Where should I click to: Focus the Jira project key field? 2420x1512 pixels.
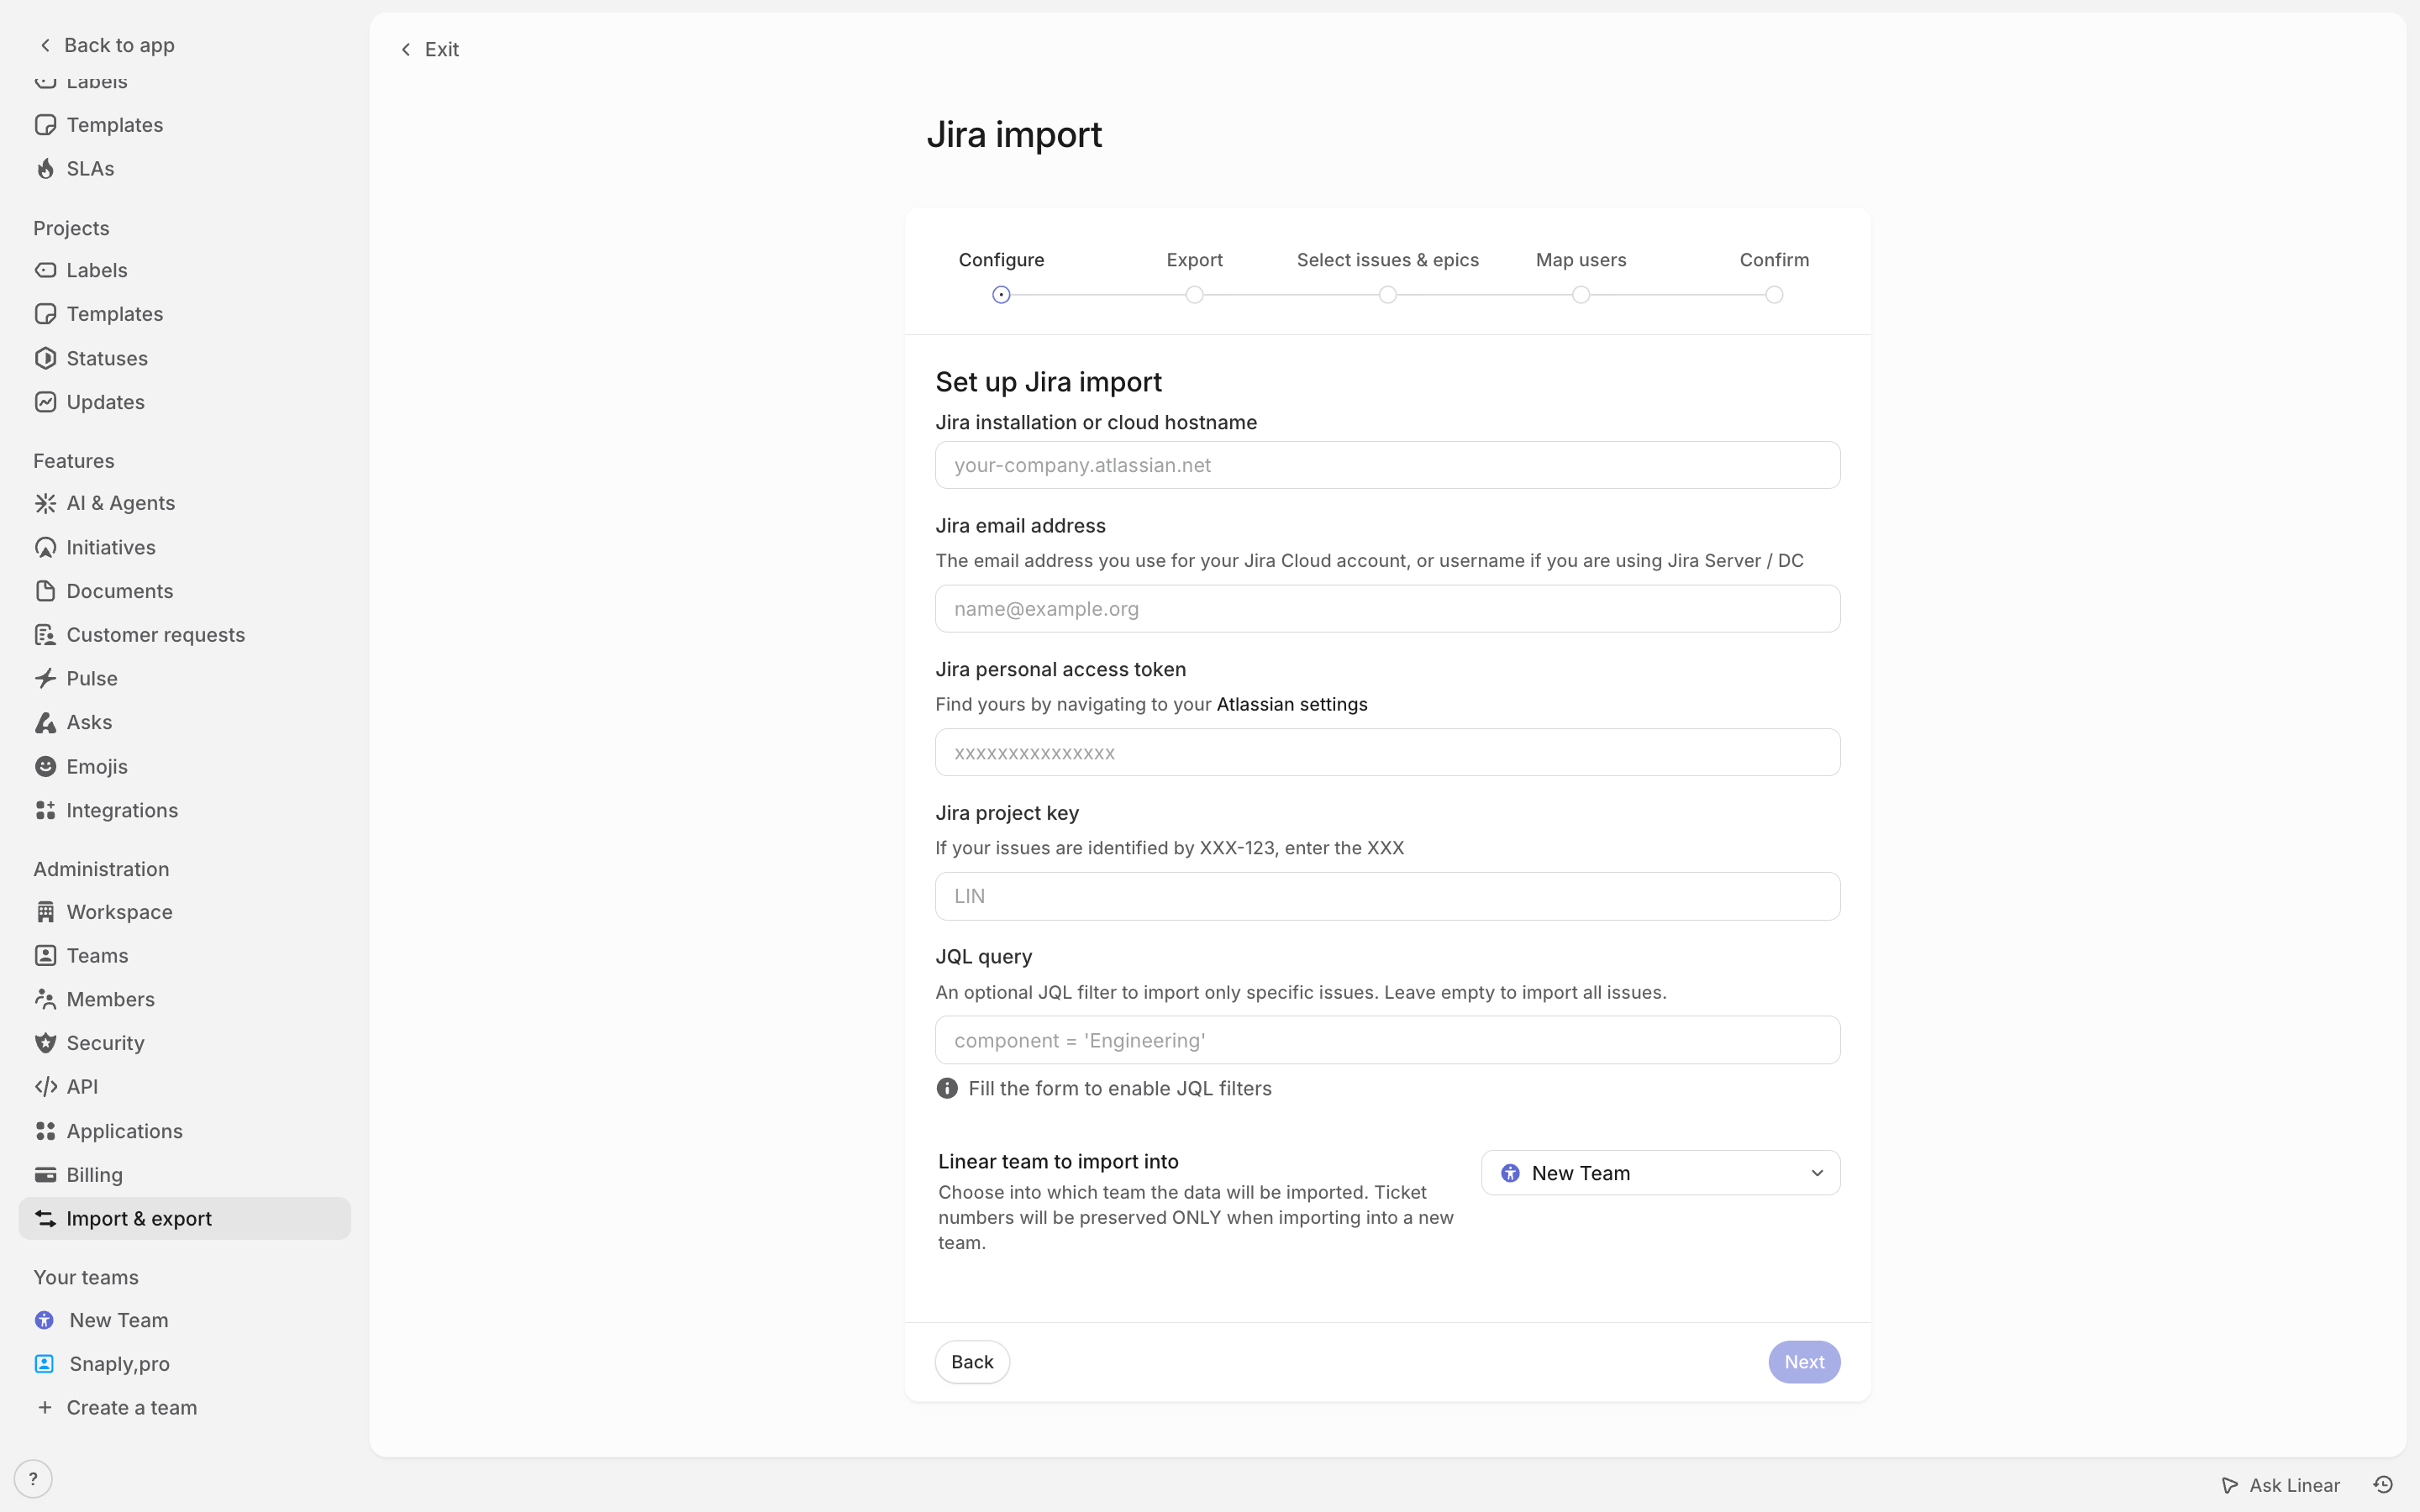coord(1387,896)
